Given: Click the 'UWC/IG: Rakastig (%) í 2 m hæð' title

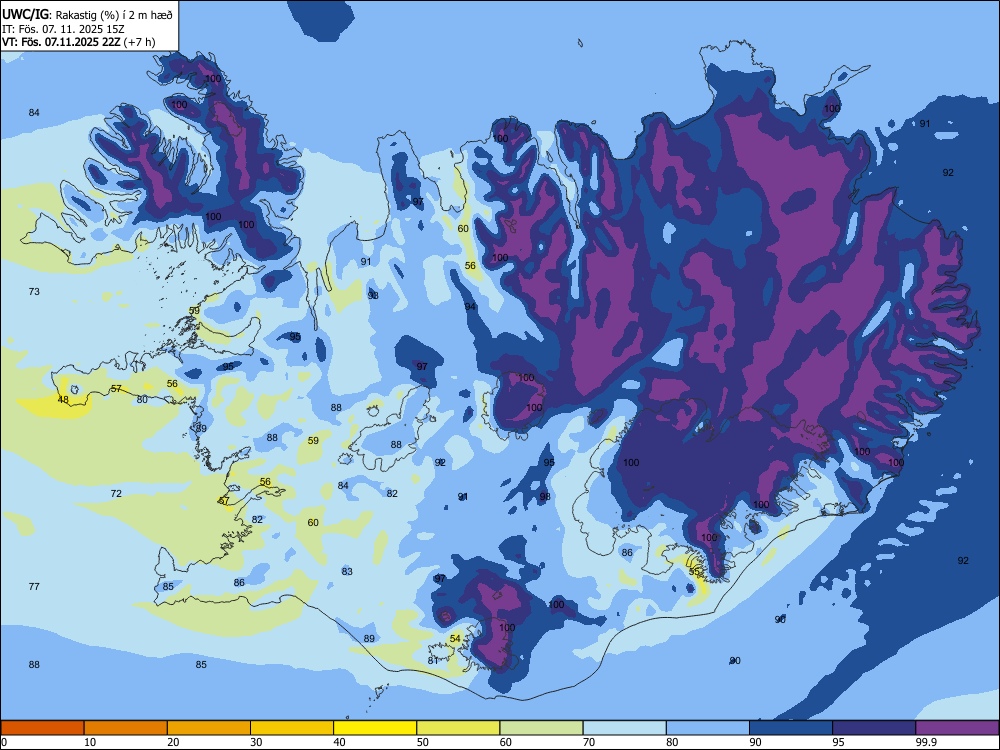Looking at the screenshot, I should point(87,14).
